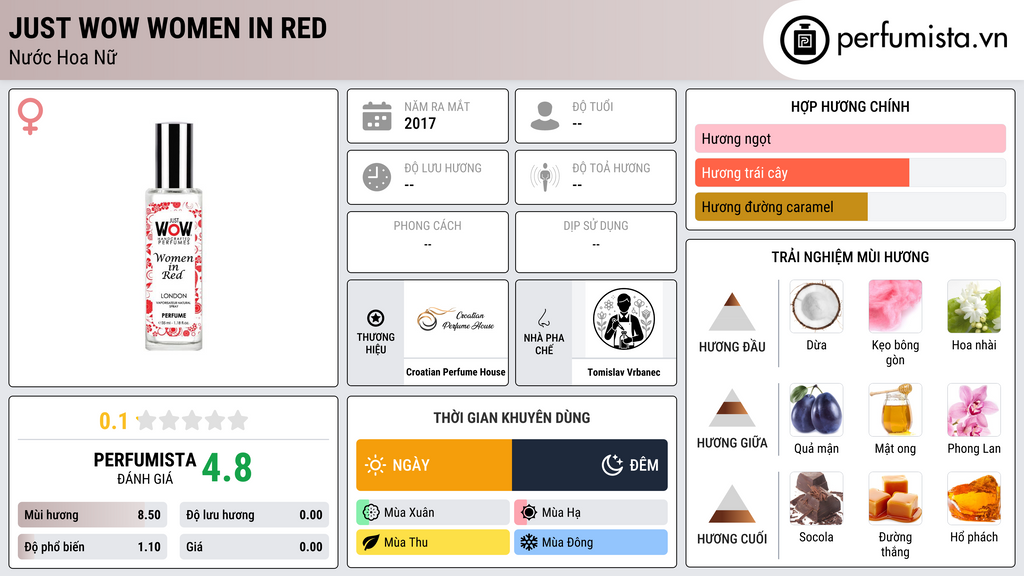Image resolution: width=1024 pixels, height=576 pixels.
Task: Open the Phong Lan orchid note image
Action: click(974, 410)
